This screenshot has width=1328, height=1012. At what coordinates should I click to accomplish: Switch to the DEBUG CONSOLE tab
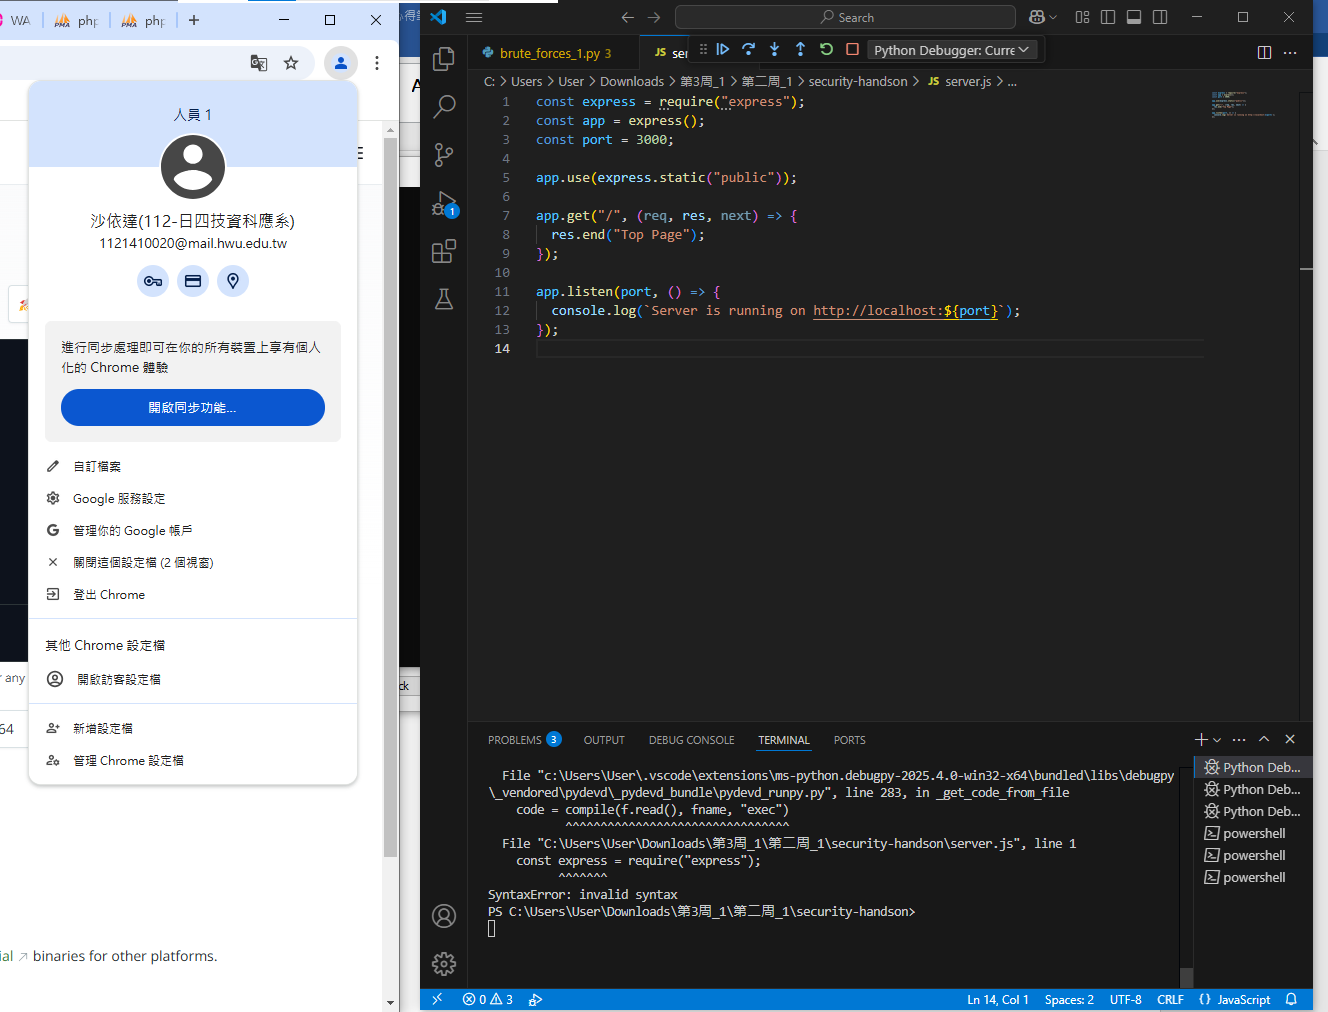click(x=691, y=740)
